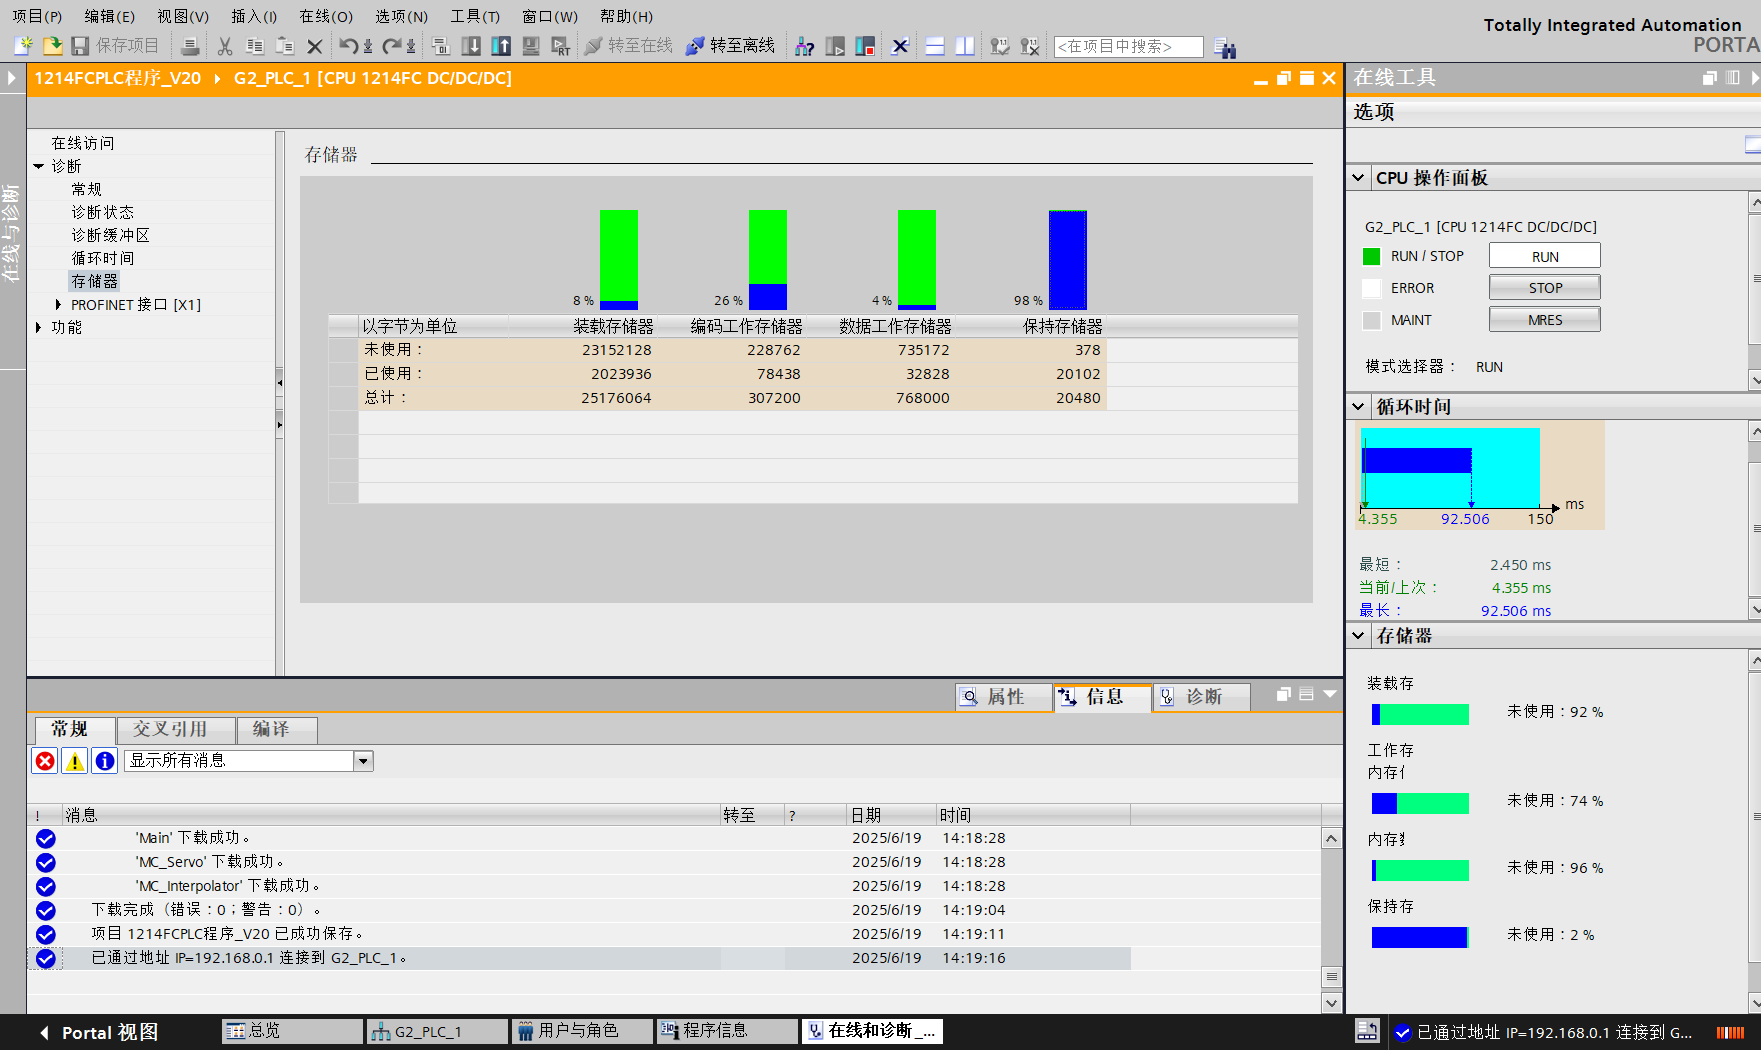Collapse the CPU 操作面板 section
This screenshot has height=1050, width=1761.
(1358, 178)
